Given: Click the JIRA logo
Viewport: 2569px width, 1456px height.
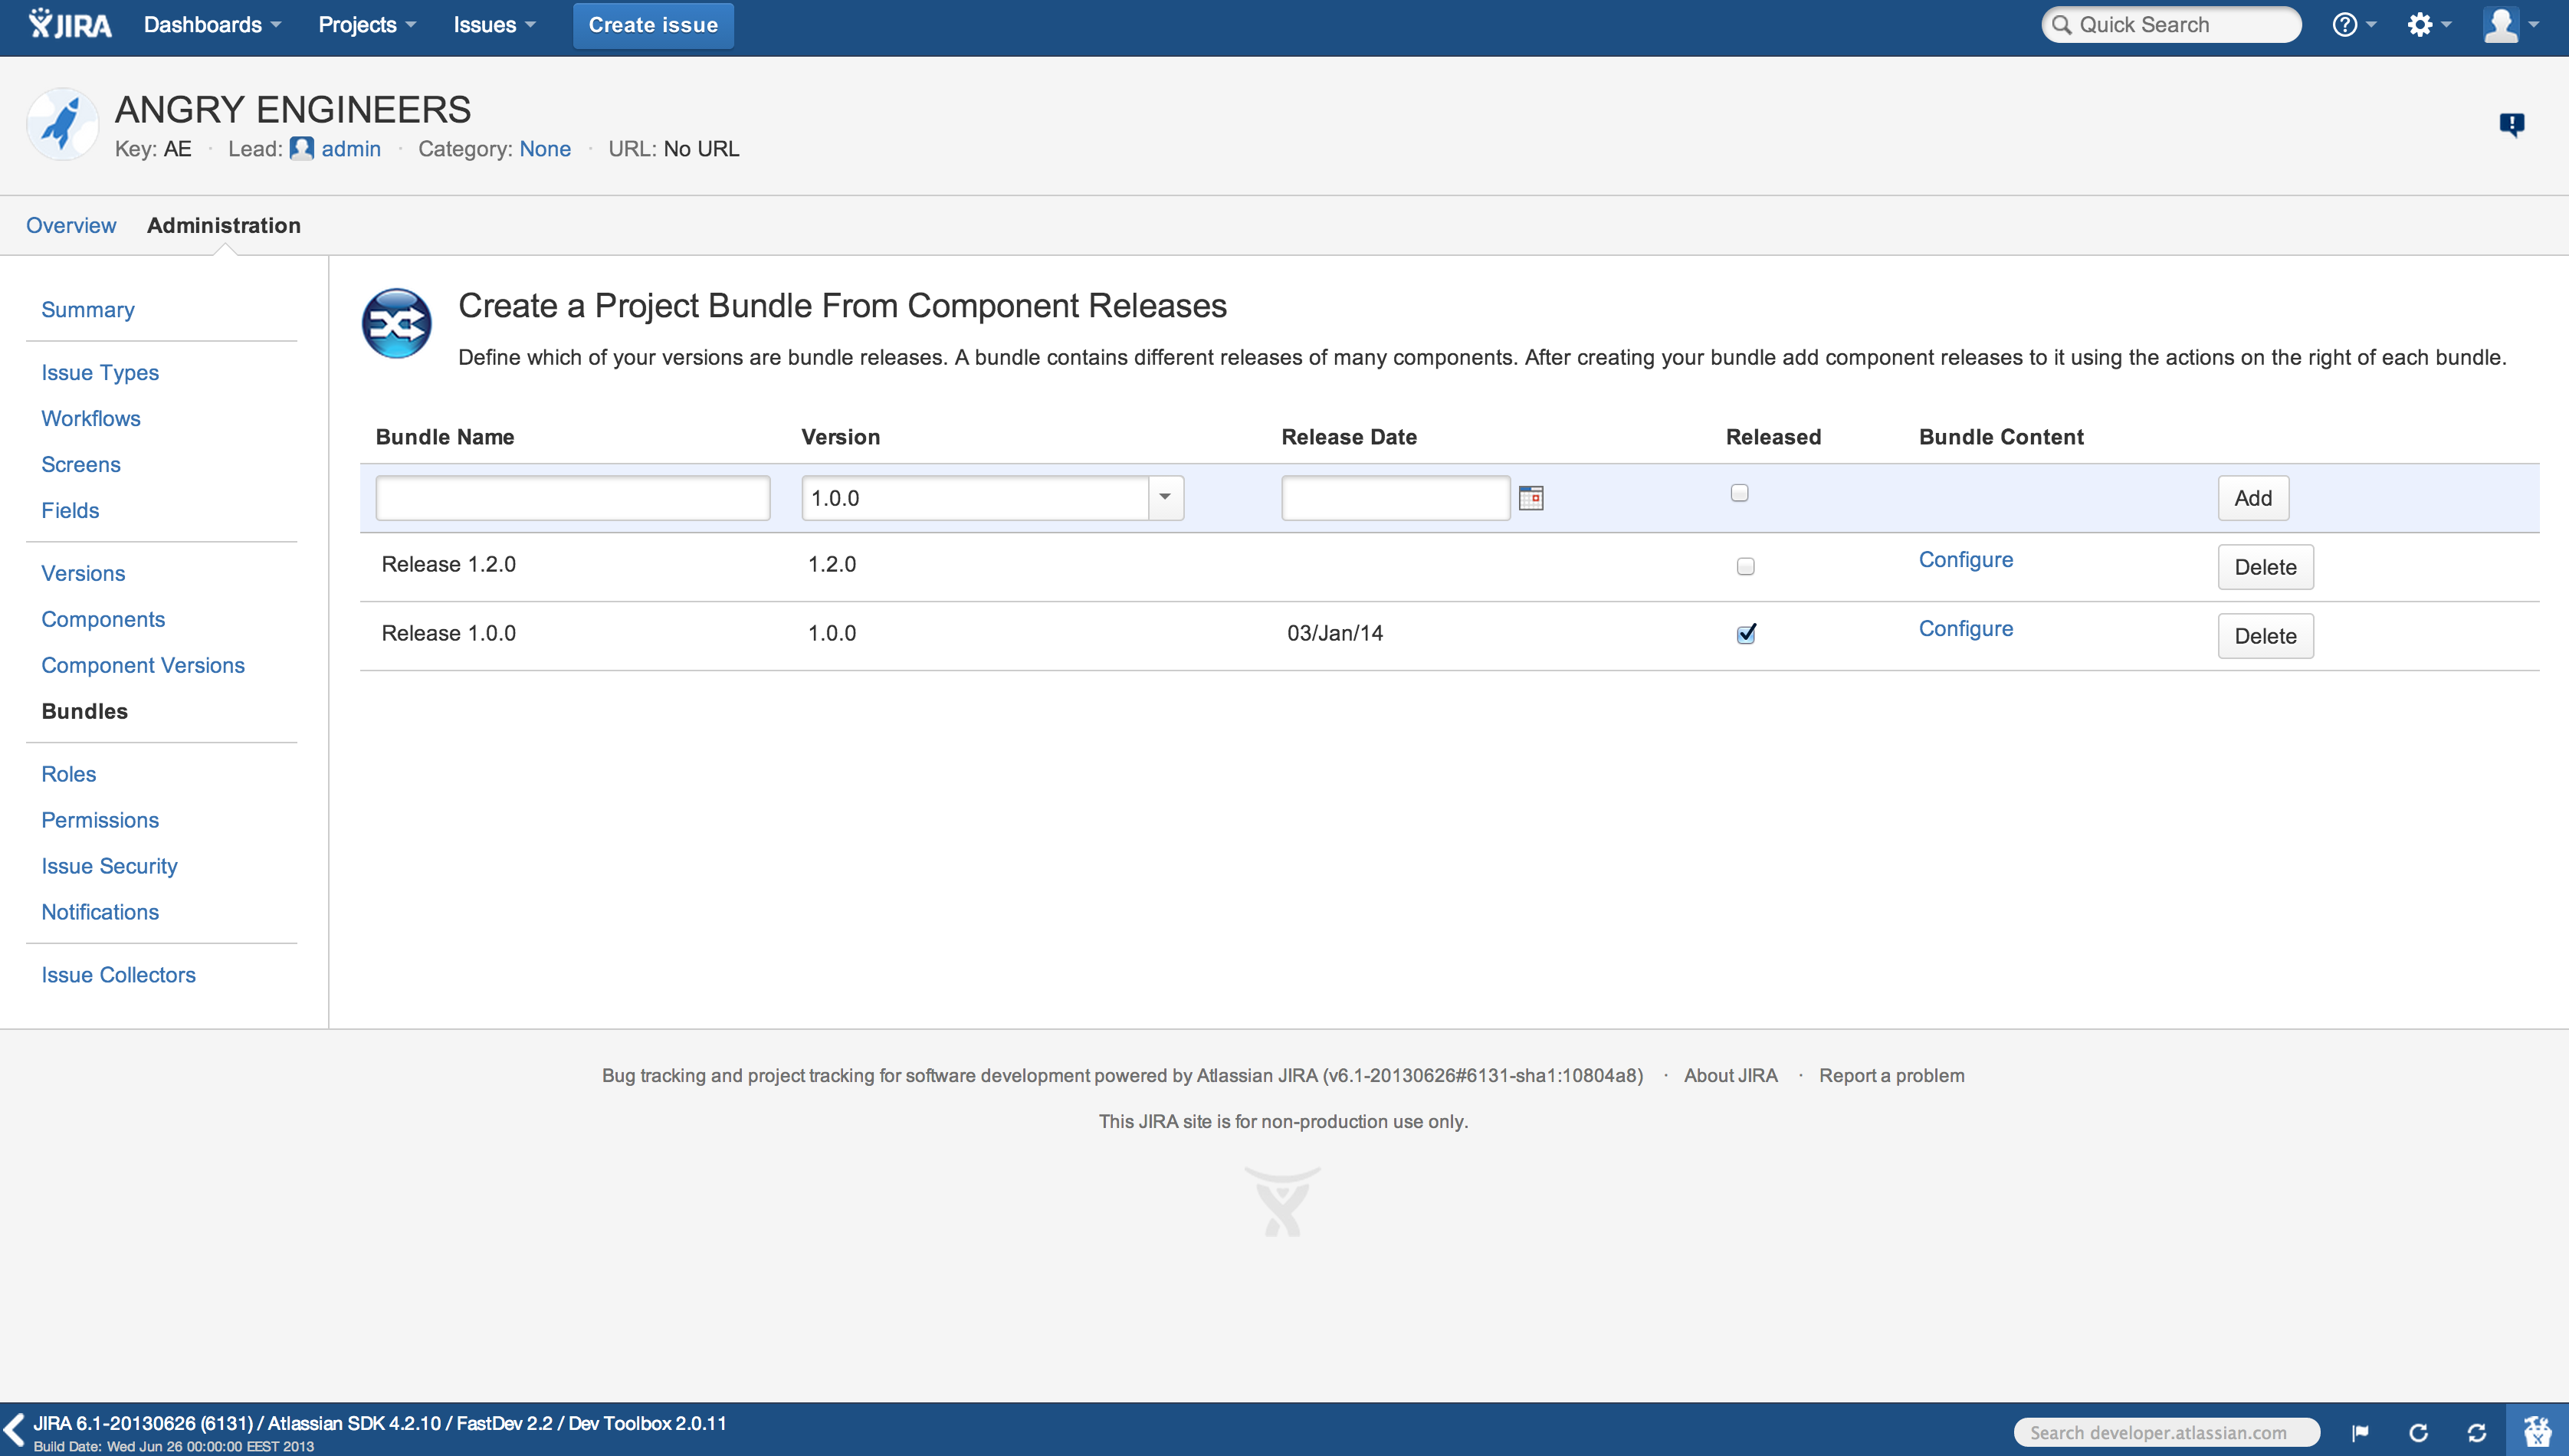Looking at the screenshot, I should 70,24.
